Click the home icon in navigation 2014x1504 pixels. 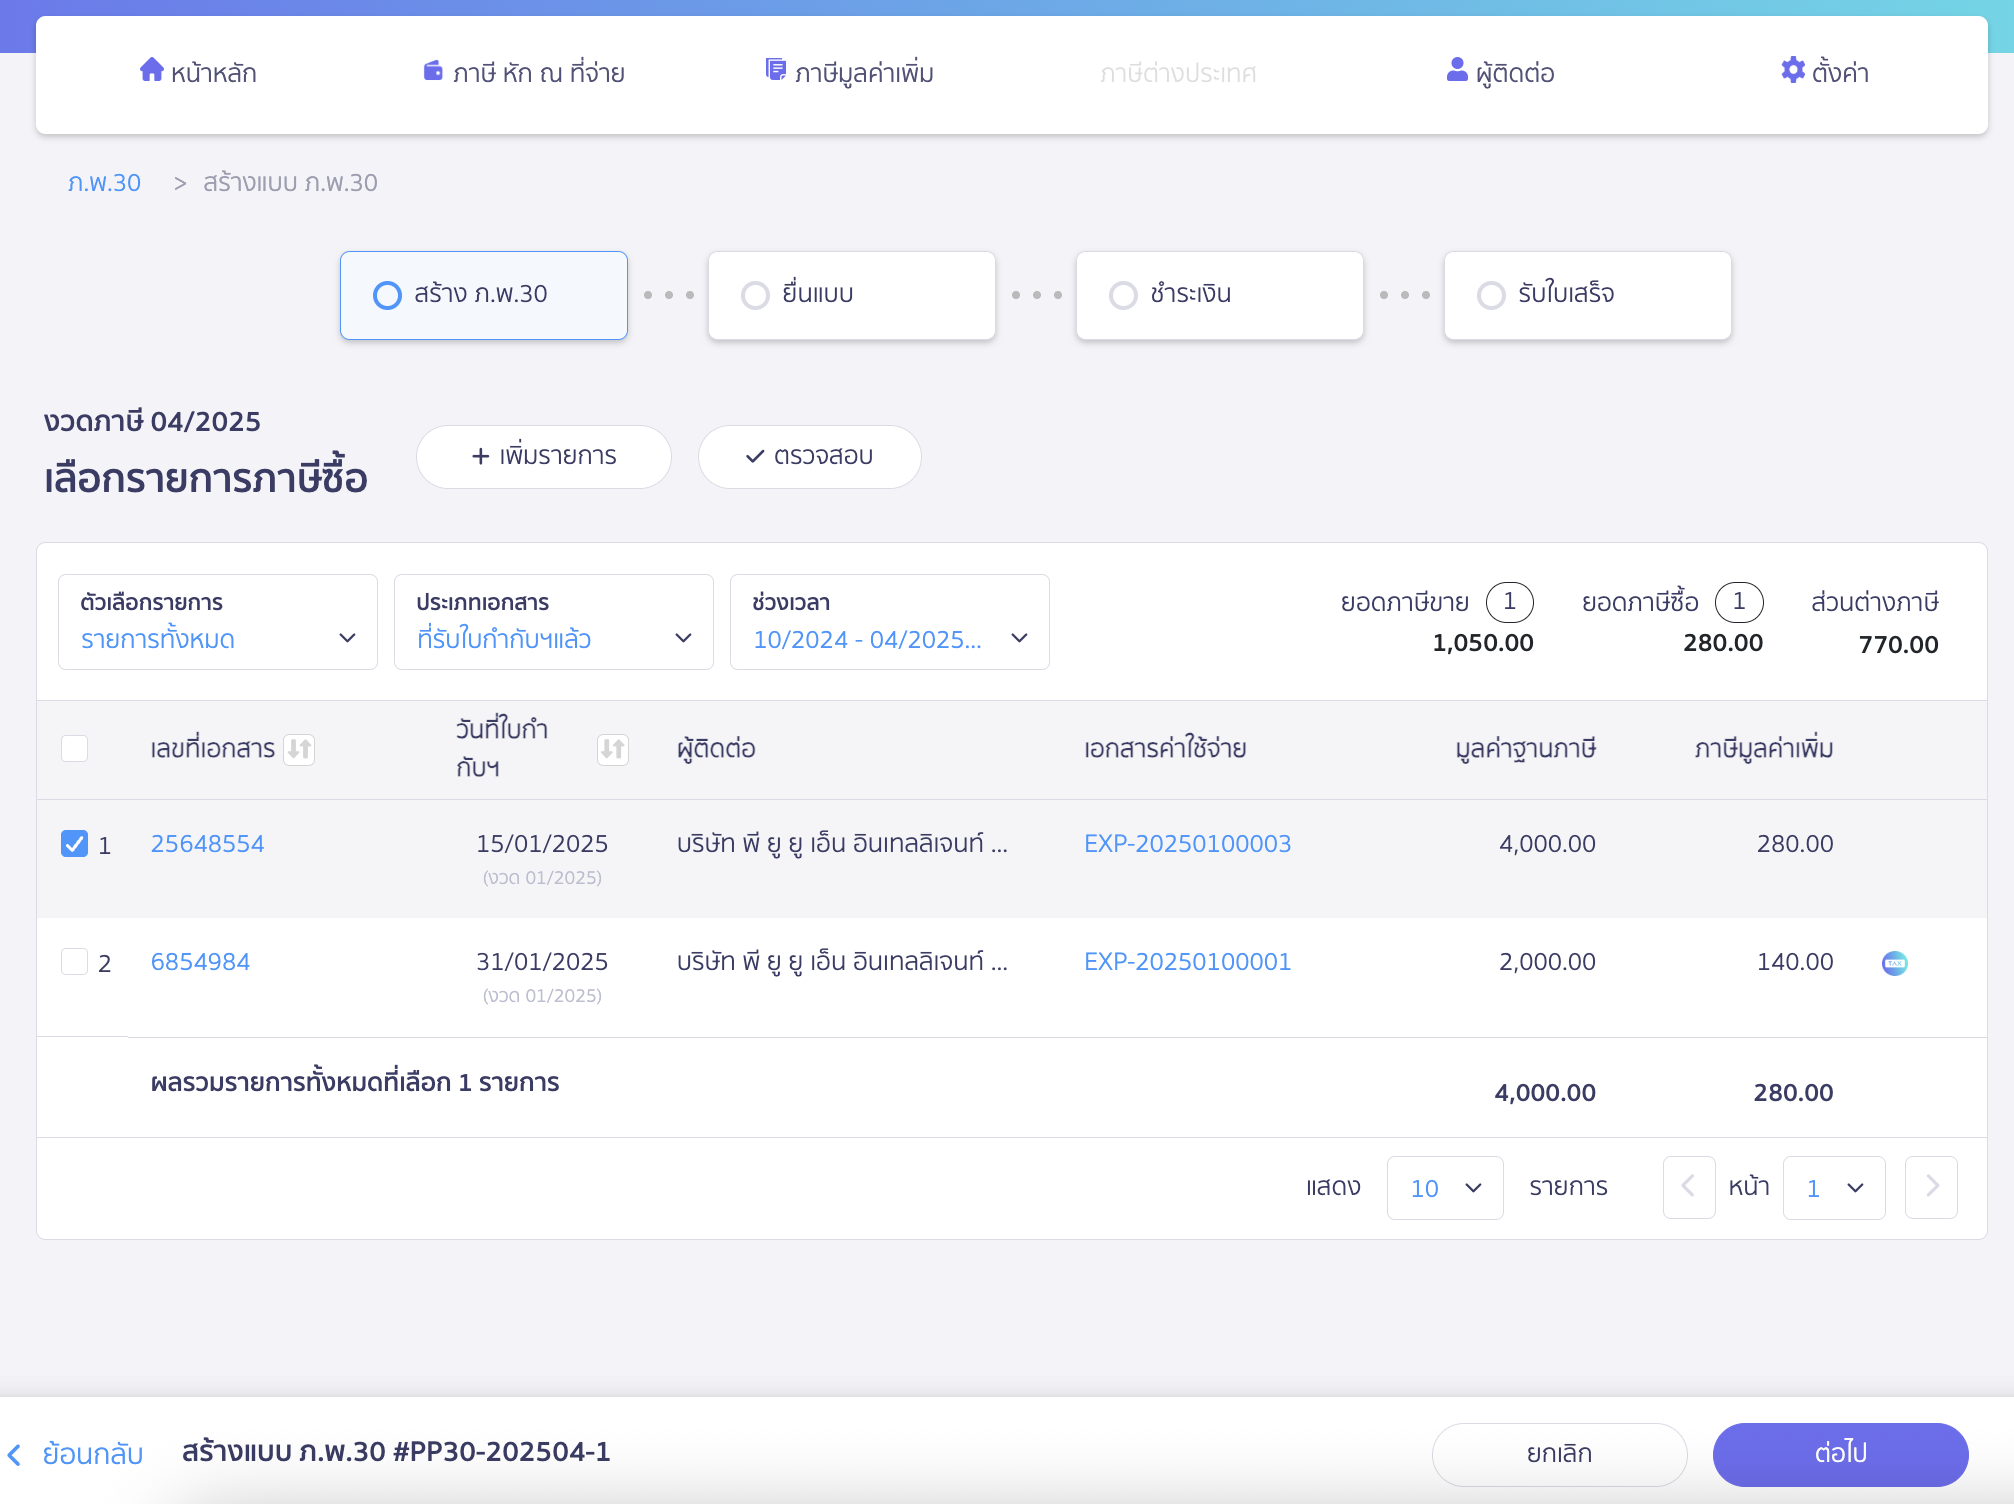(151, 69)
